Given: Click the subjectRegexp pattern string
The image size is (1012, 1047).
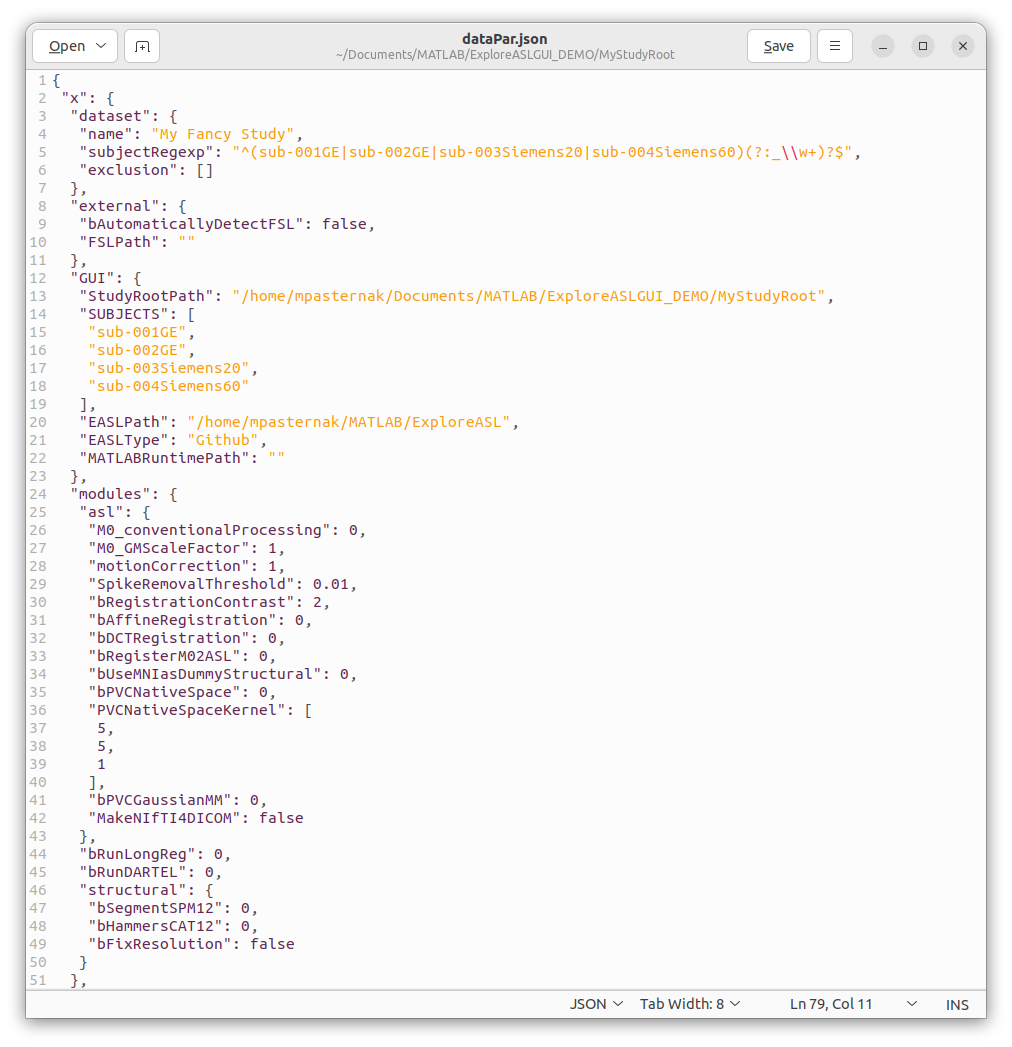Looking at the screenshot, I should coord(543,152).
